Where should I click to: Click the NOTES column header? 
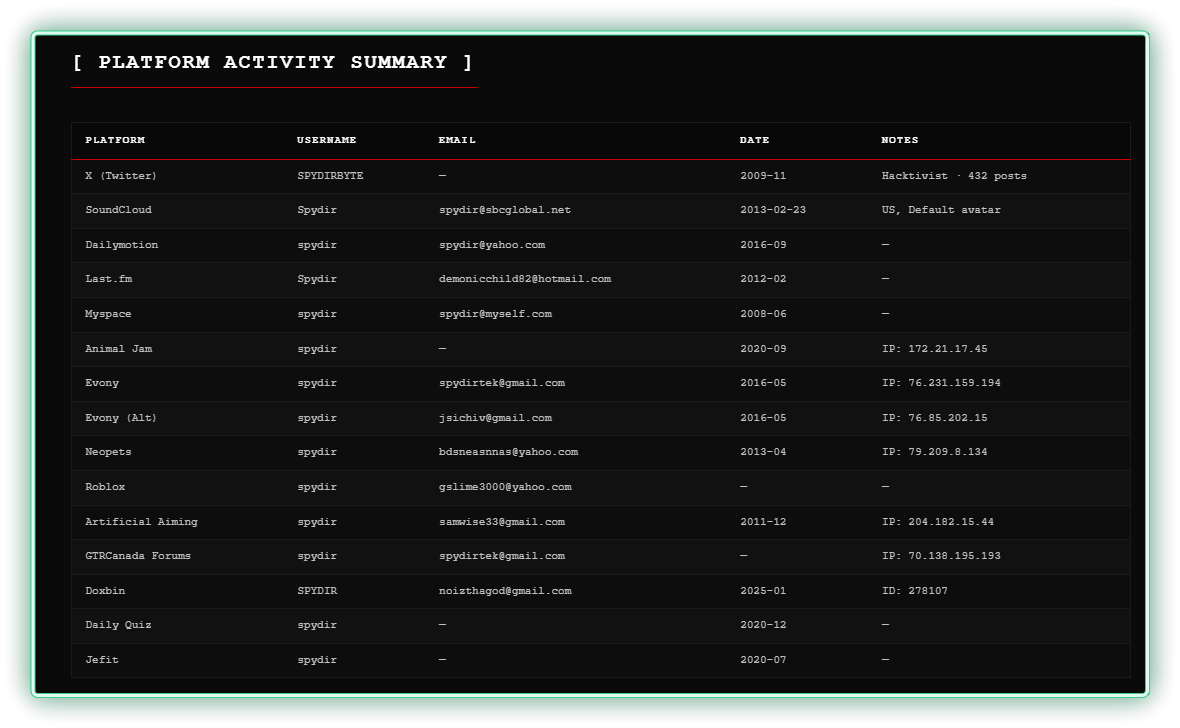pos(900,140)
